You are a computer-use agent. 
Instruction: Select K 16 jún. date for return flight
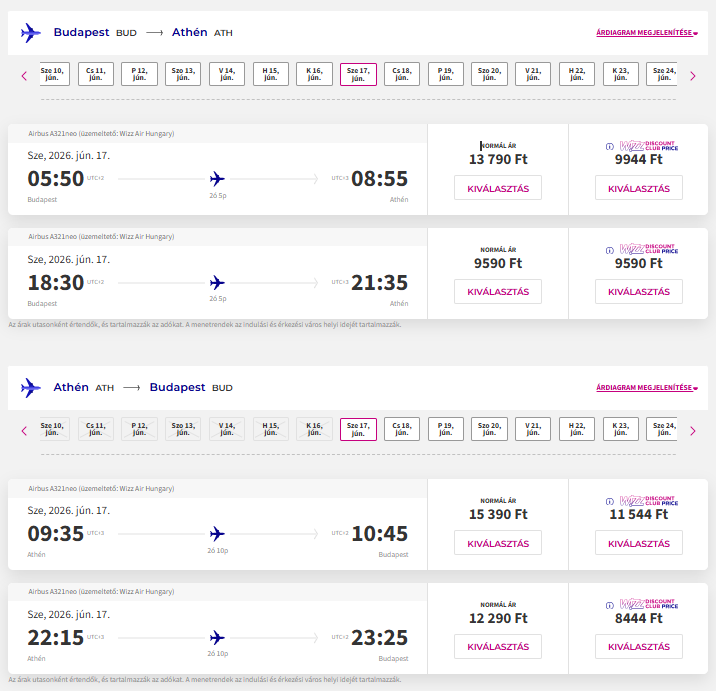point(314,430)
